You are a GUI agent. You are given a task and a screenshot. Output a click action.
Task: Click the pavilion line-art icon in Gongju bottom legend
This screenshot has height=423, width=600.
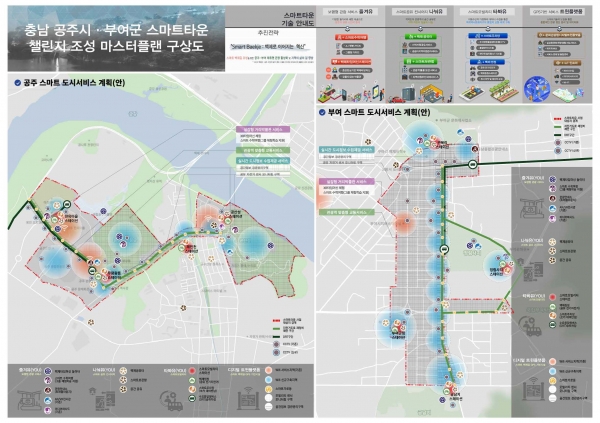[x=29, y=400]
